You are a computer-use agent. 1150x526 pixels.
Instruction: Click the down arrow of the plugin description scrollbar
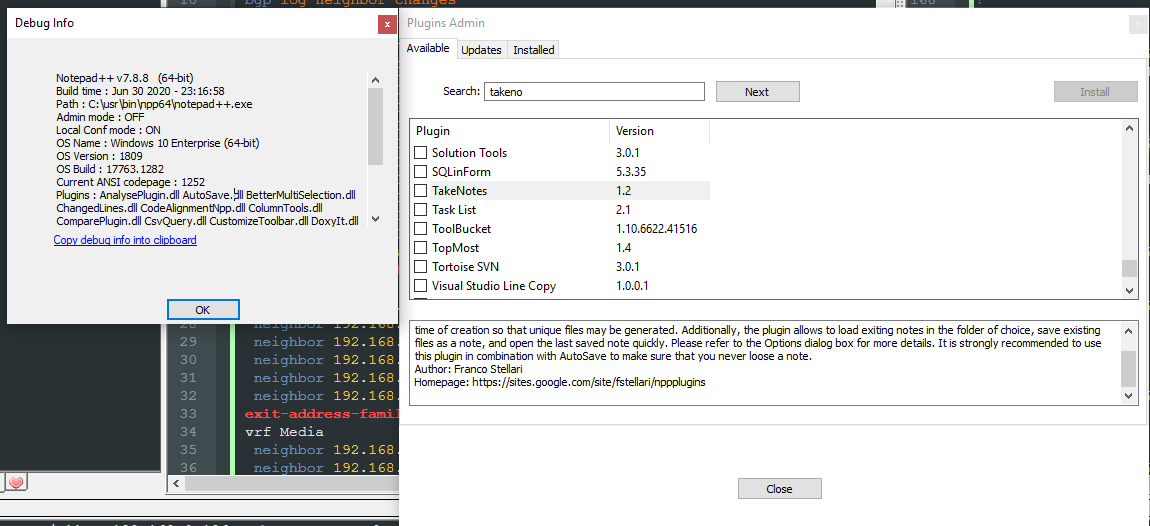click(1129, 395)
